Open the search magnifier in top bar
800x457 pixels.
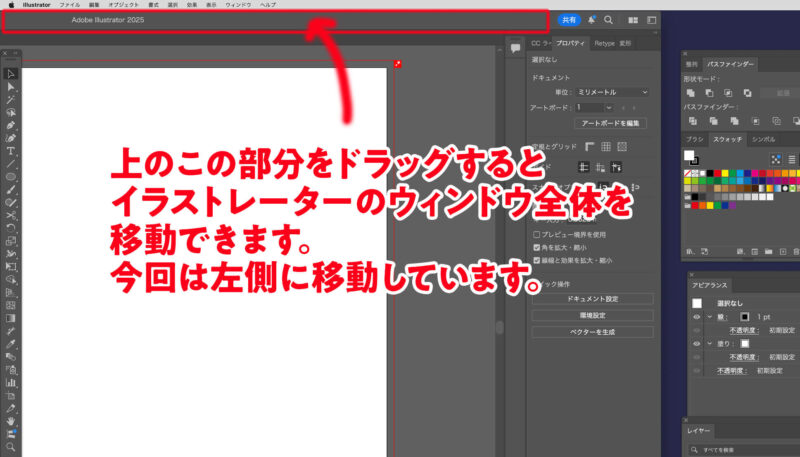pyautogui.click(x=608, y=20)
